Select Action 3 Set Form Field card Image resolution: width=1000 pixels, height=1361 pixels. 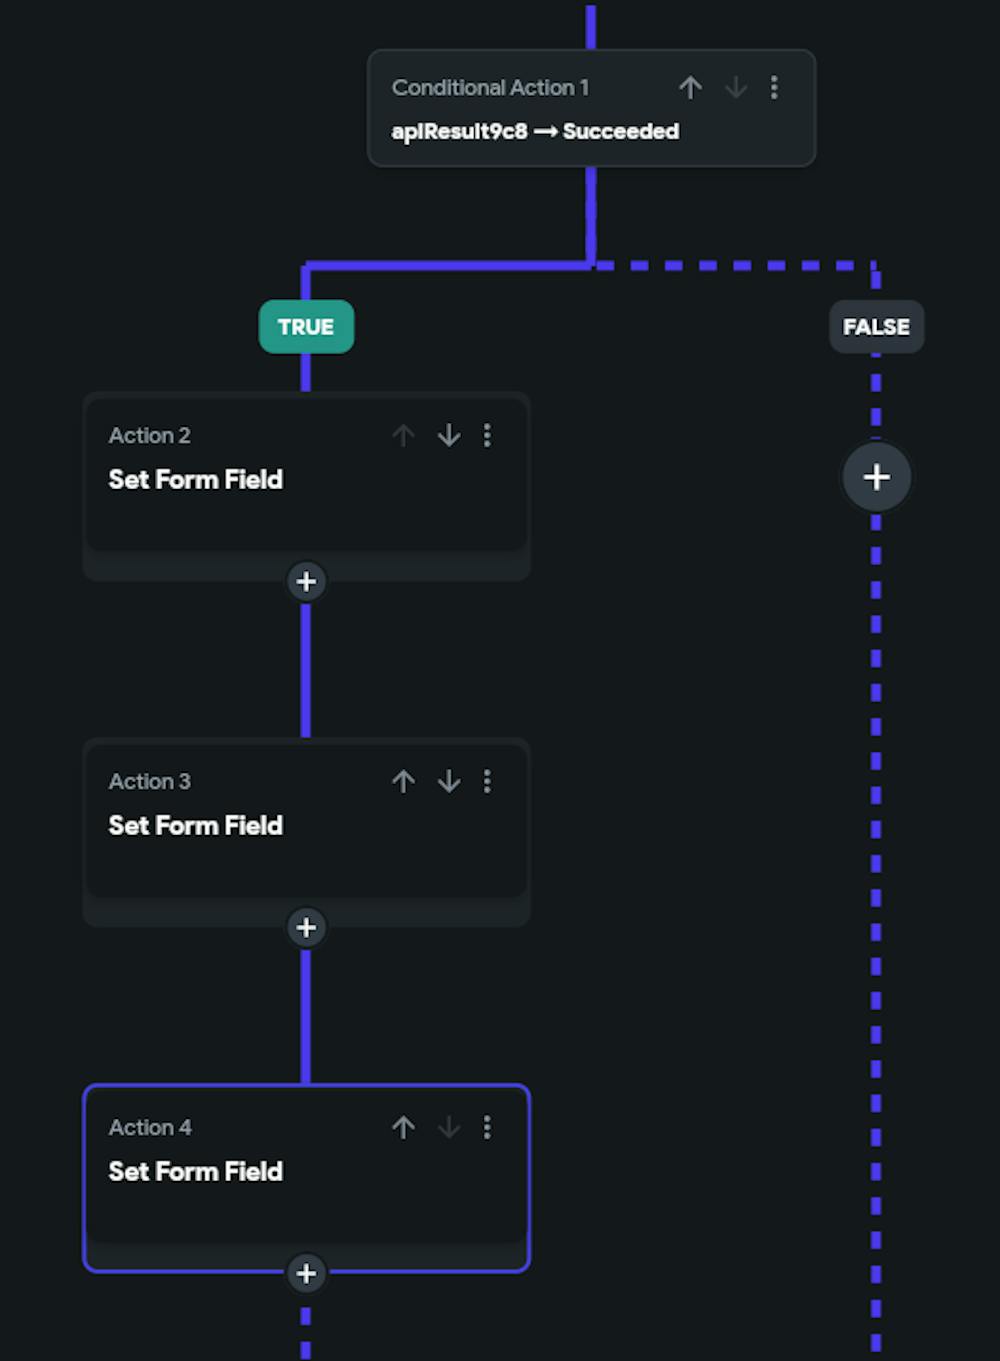tap(306, 832)
